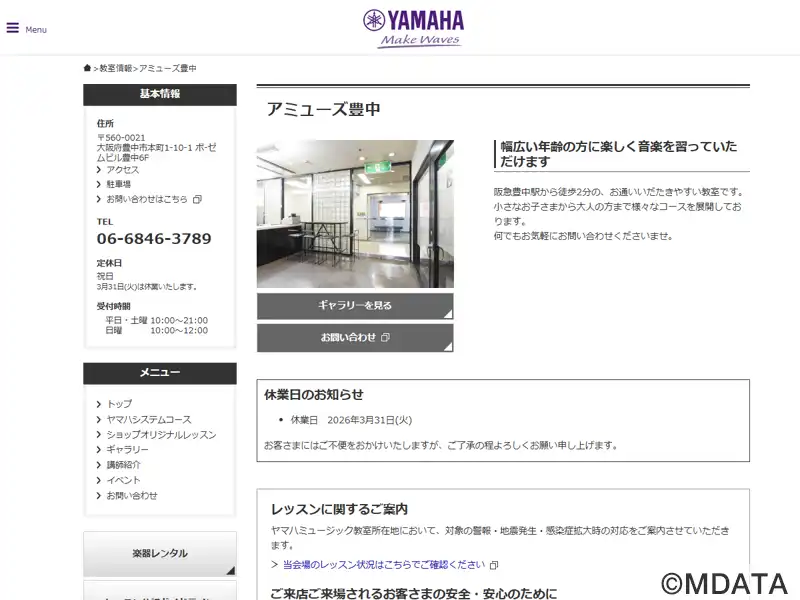Click the 楽器レンタル banner button
Viewport: 800px width, 600px height.
pos(160,554)
